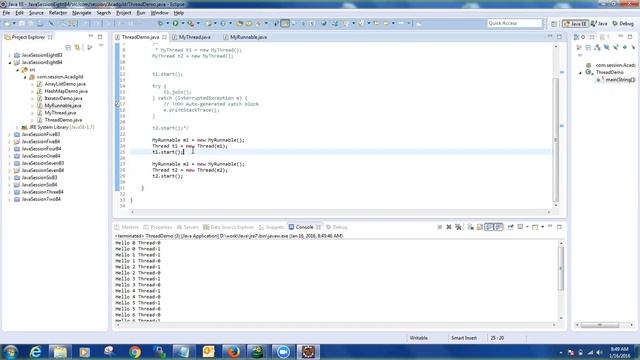Open the Markers view tab
The image size is (640, 360).
(127, 227)
